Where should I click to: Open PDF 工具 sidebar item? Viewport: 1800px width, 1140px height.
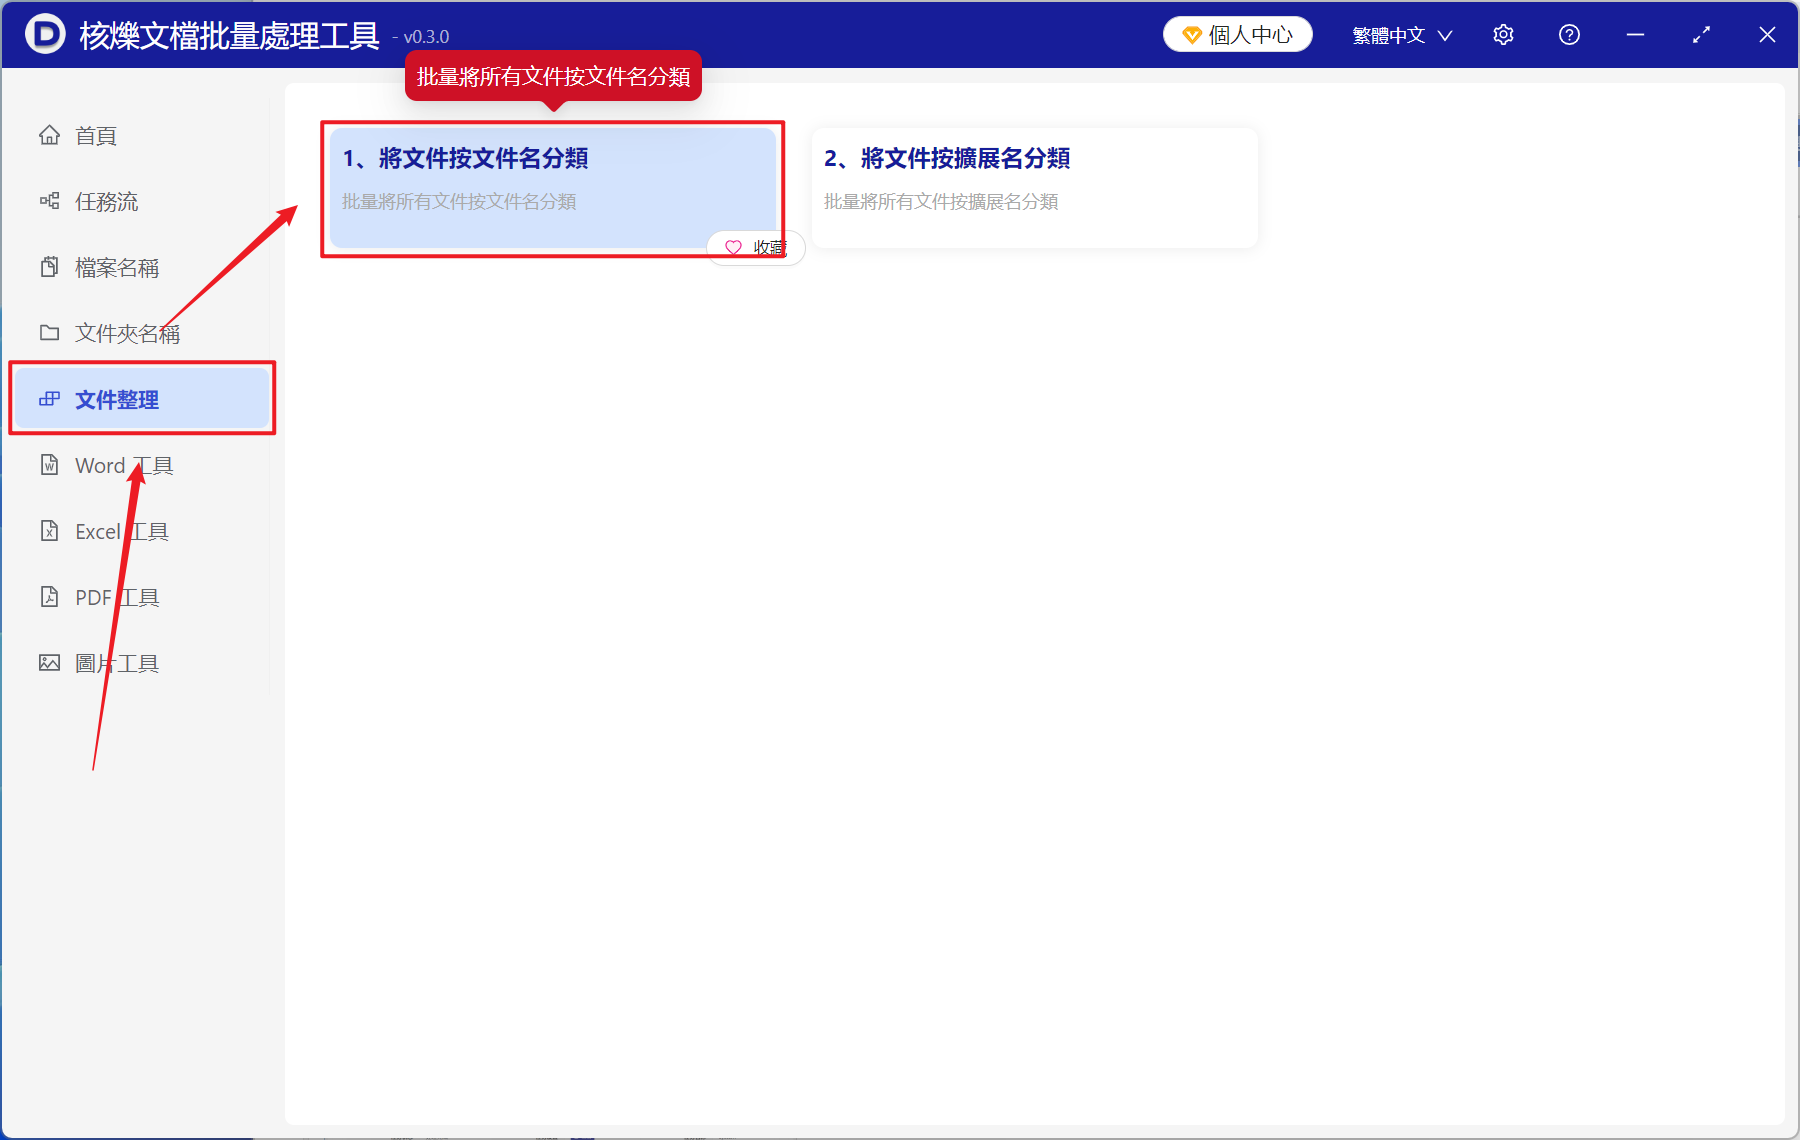tap(141, 597)
